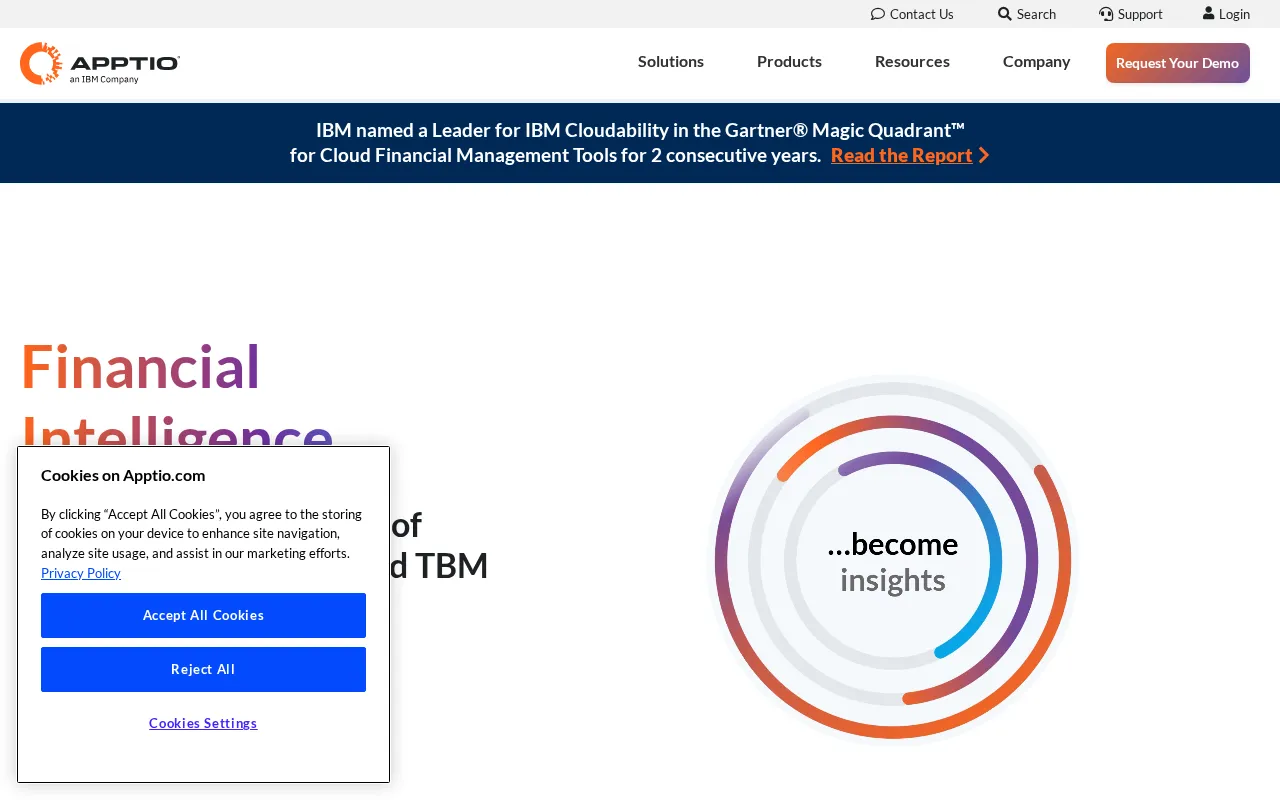Image resolution: width=1280 pixels, height=800 pixels.
Task: Click the Contact Us chat bubble icon
Action: coord(878,14)
